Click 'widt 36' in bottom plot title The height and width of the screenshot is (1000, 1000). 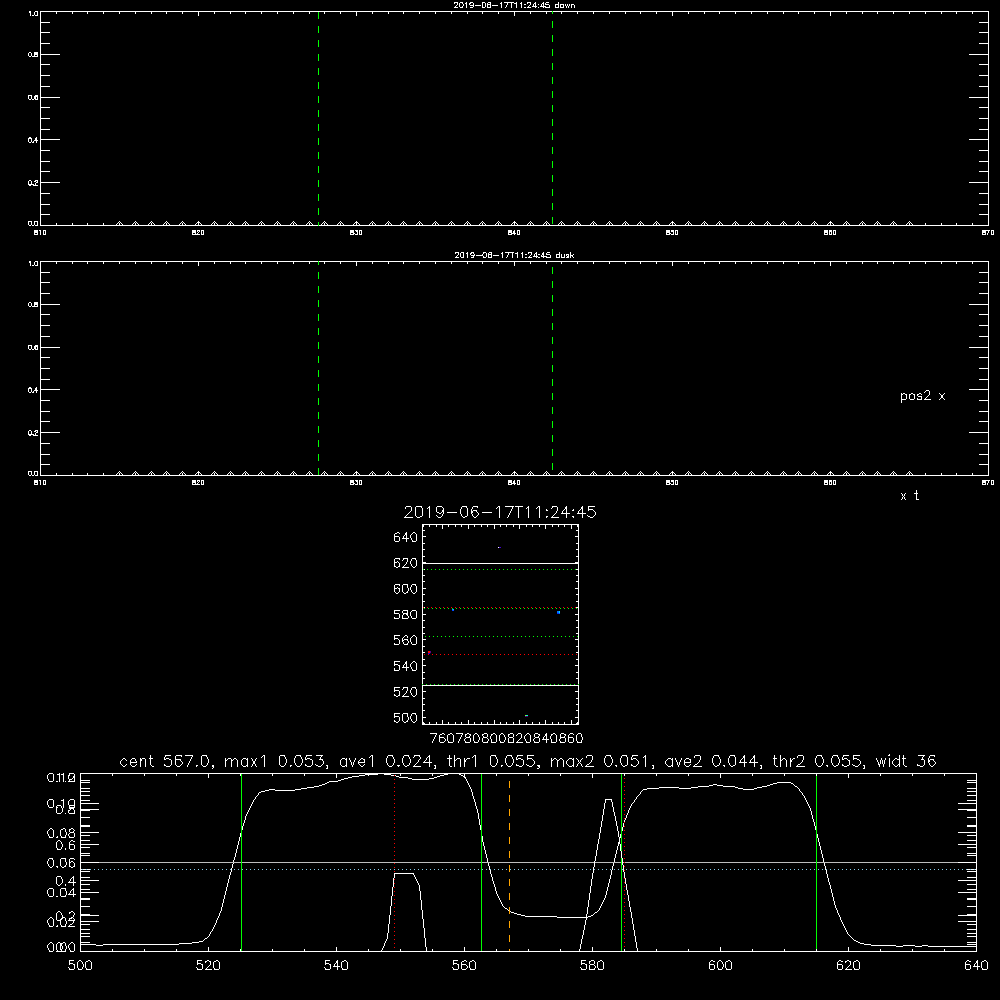[906, 761]
